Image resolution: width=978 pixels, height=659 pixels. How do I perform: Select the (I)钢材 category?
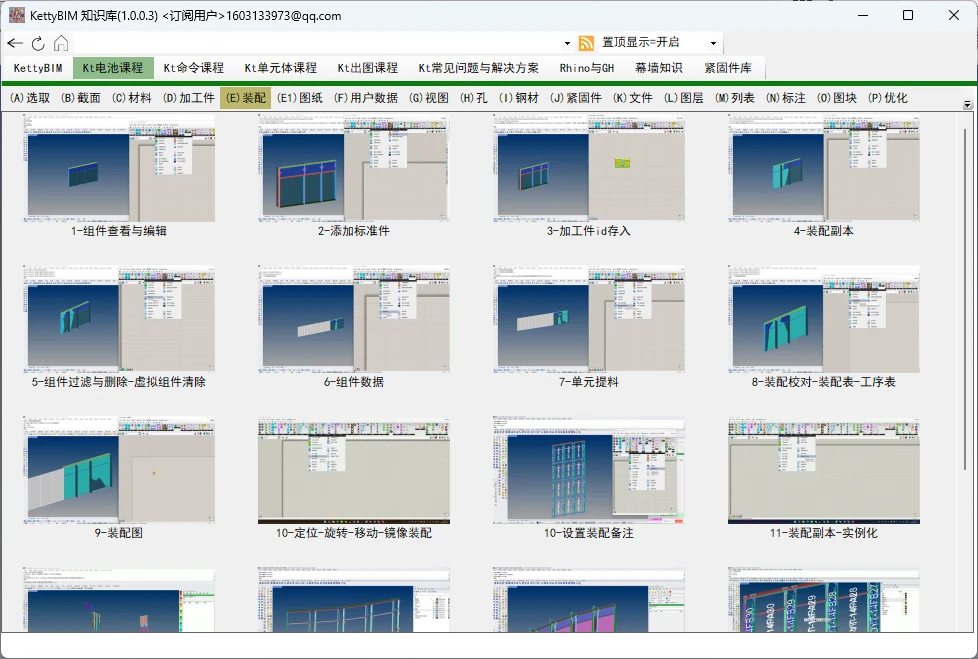[x=519, y=98]
